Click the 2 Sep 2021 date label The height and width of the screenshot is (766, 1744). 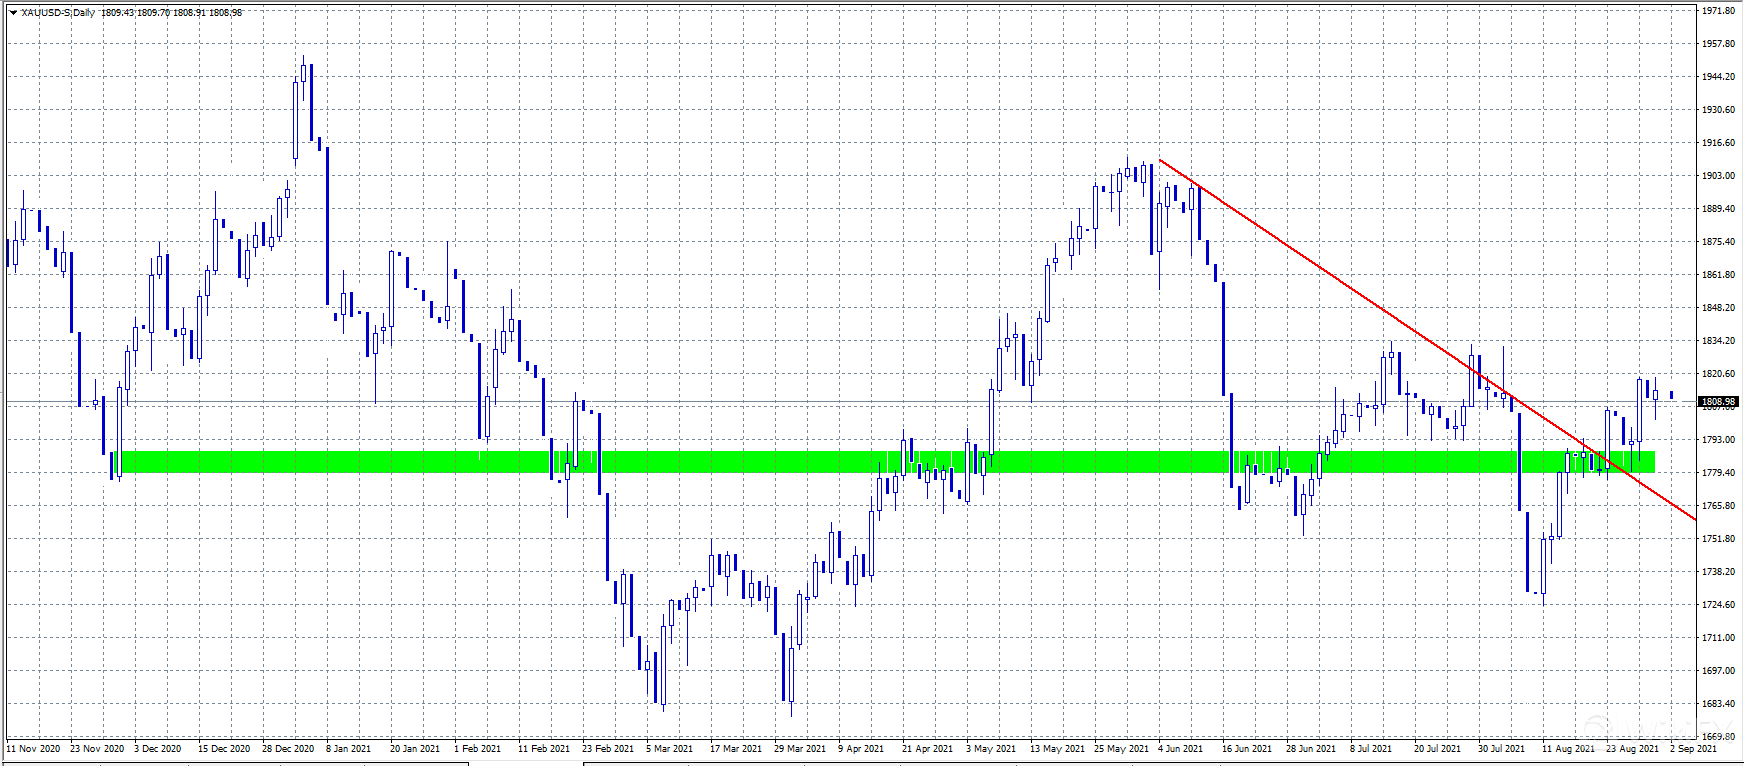pos(1693,748)
